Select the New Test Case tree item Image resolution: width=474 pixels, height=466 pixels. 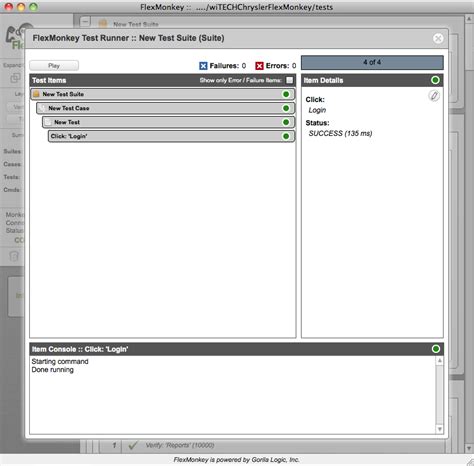pyautogui.click(x=165, y=108)
